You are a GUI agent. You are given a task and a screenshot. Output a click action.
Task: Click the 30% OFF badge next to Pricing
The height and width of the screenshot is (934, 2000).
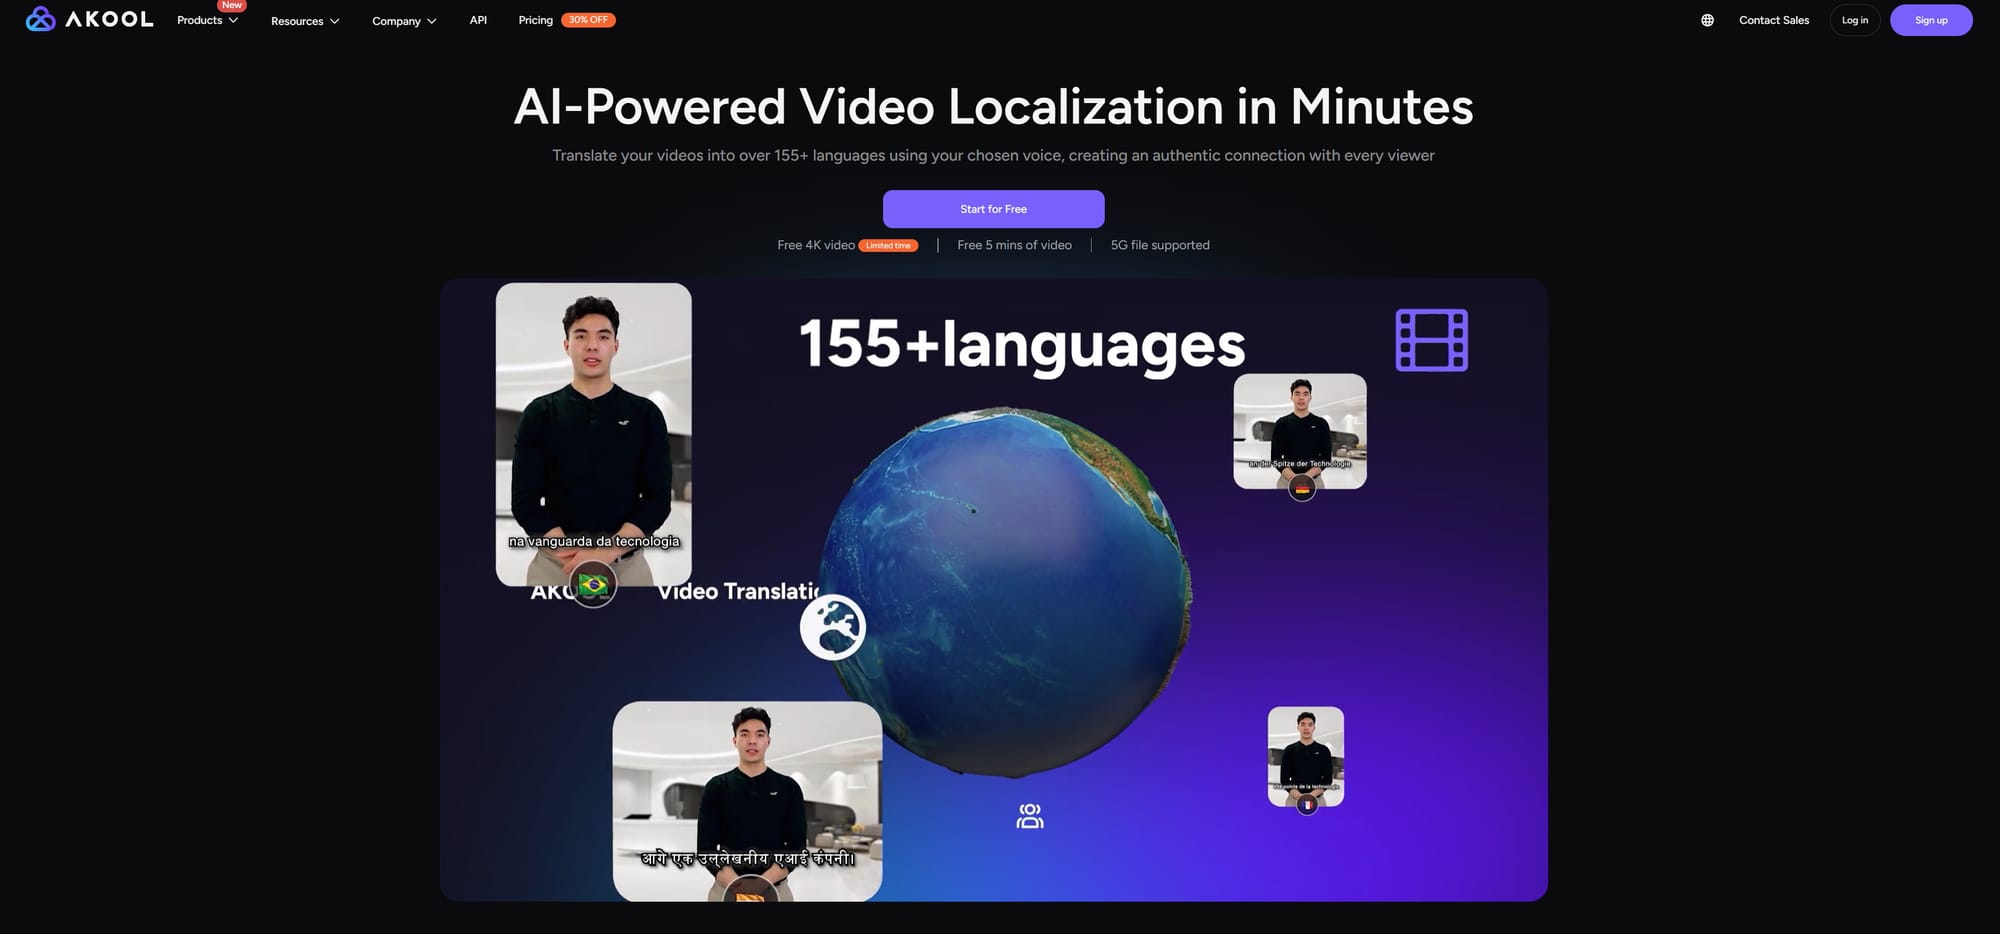point(589,19)
